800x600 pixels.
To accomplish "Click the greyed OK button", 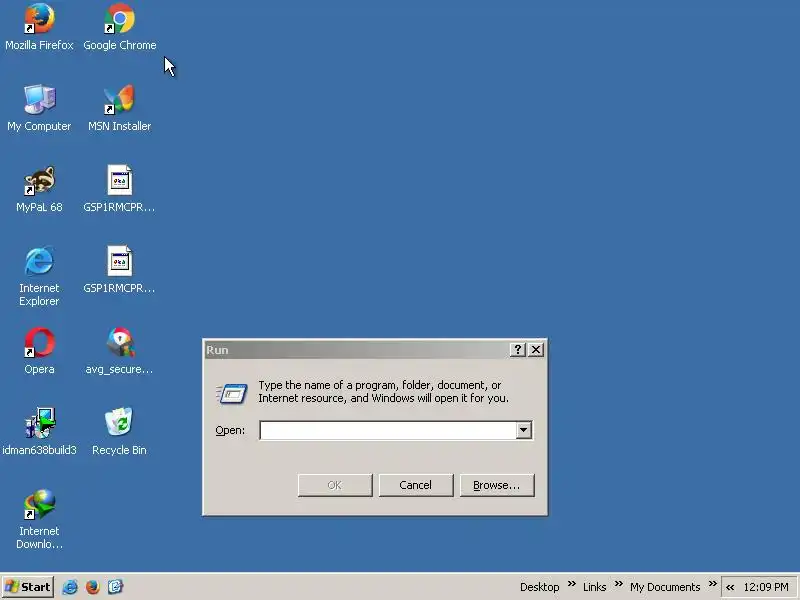I will 335,485.
